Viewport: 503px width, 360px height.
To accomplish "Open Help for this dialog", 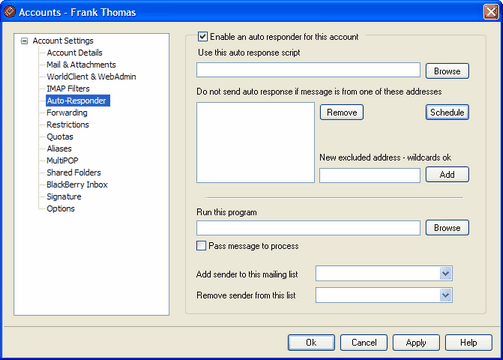I will coord(469,343).
